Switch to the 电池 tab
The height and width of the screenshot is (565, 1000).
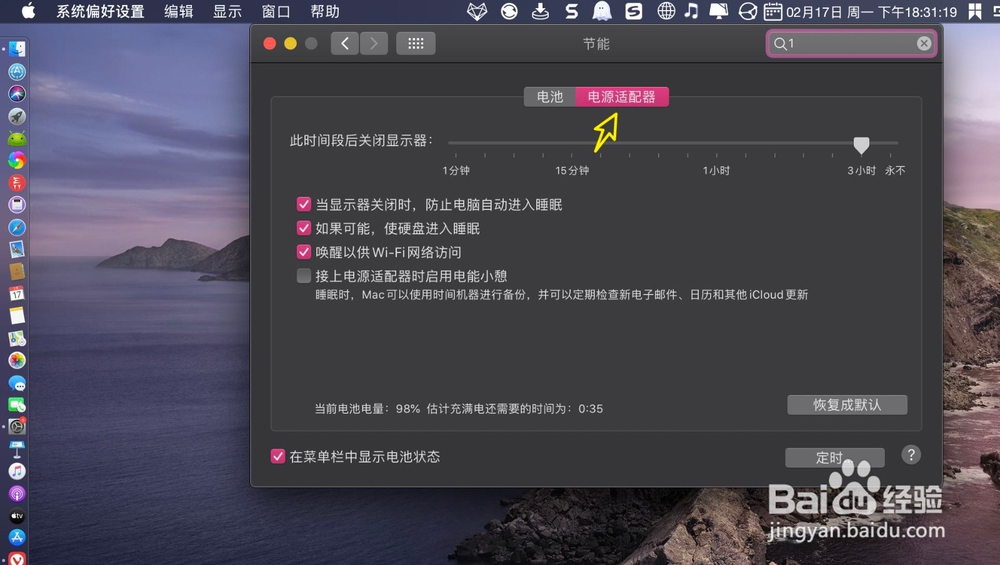[550, 97]
